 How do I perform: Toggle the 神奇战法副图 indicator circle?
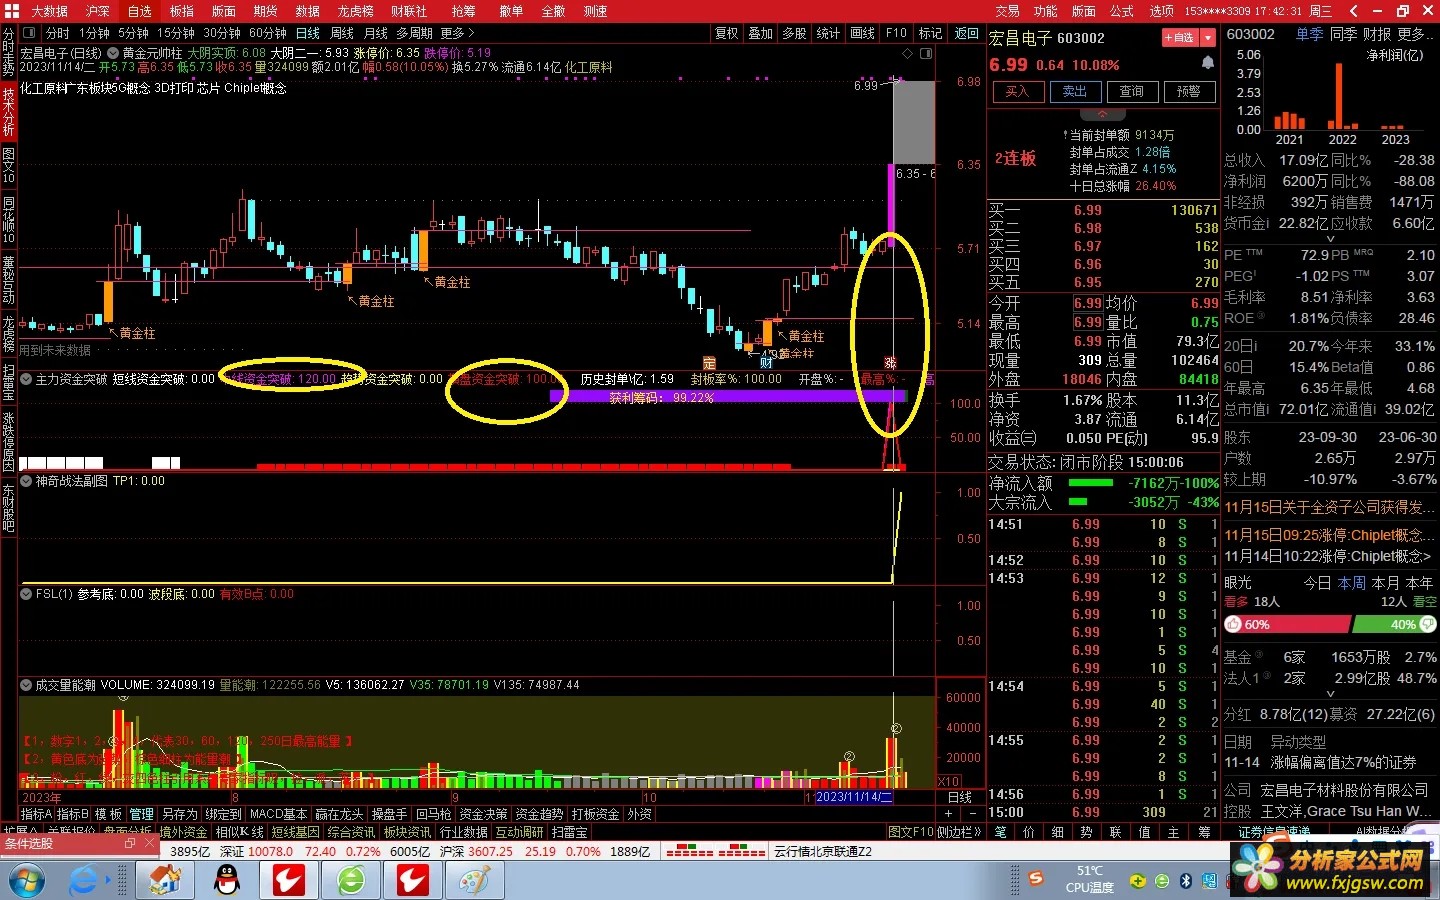26,481
